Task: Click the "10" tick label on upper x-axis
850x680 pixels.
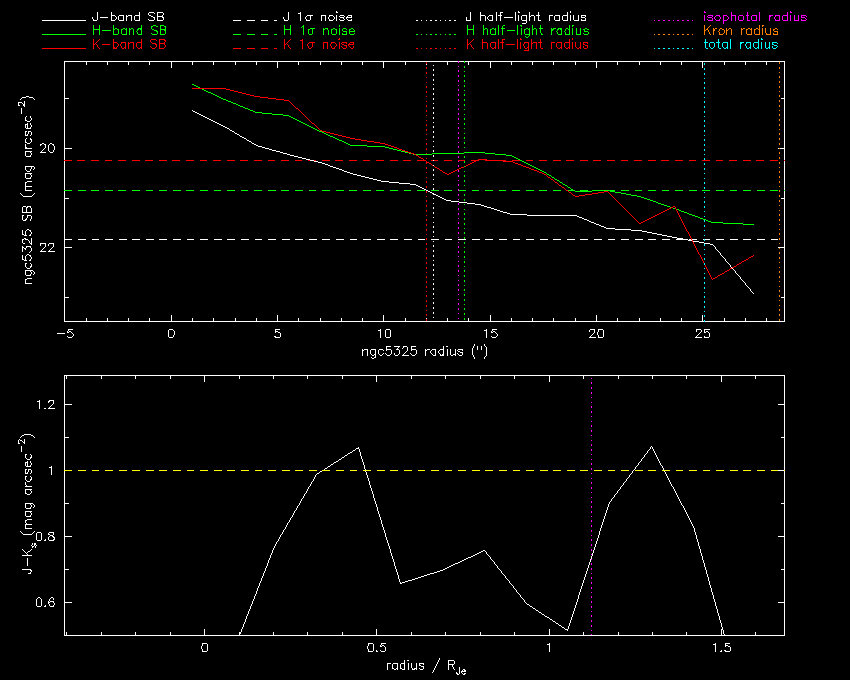Action: 384,334
